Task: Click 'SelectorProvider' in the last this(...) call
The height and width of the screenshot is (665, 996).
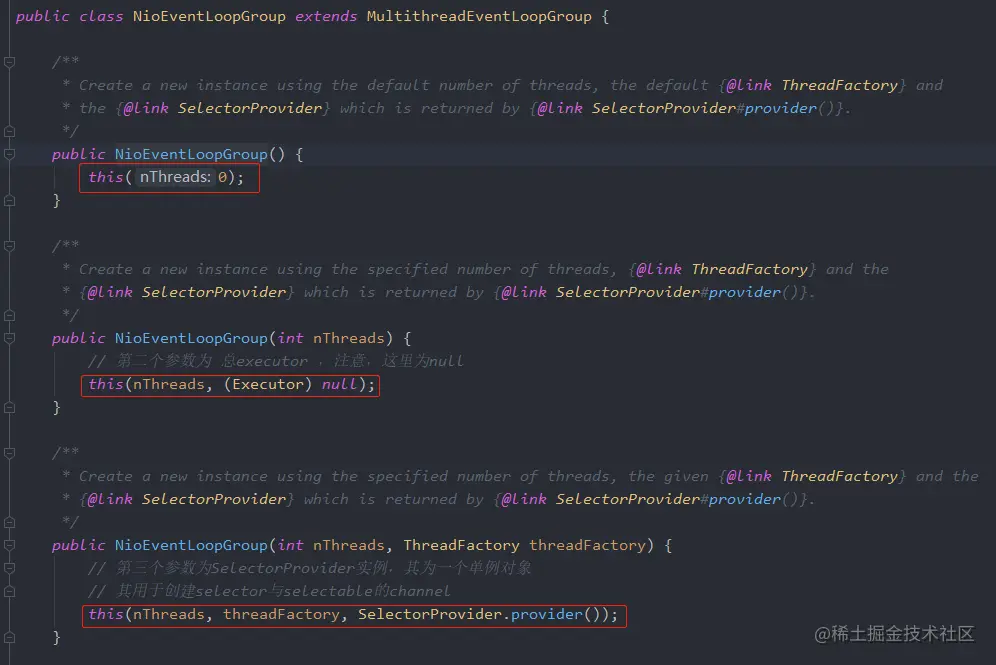Action: 429,614
